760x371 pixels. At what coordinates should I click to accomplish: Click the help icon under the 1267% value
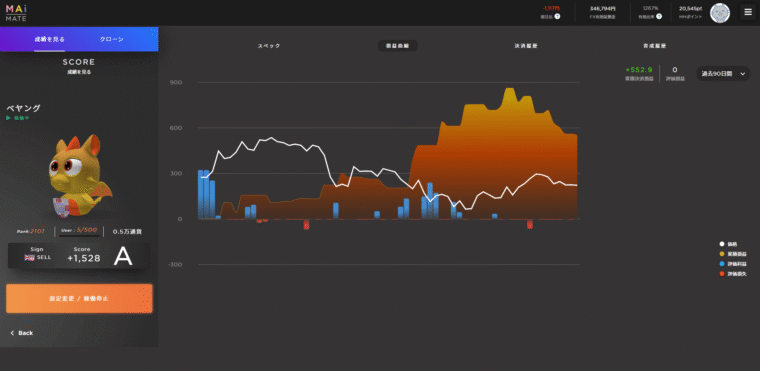659,16
